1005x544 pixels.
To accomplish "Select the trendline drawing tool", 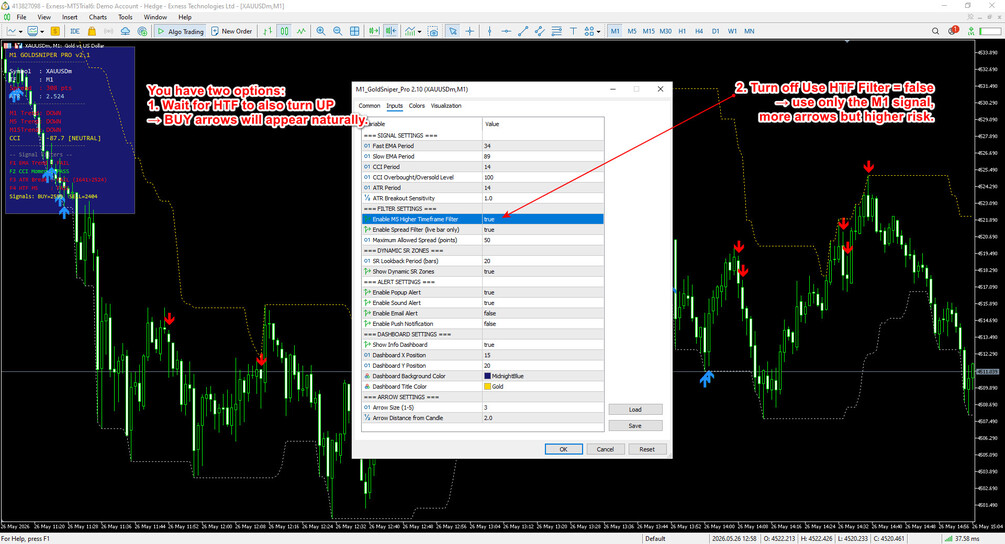I will (x=523, y=31).
